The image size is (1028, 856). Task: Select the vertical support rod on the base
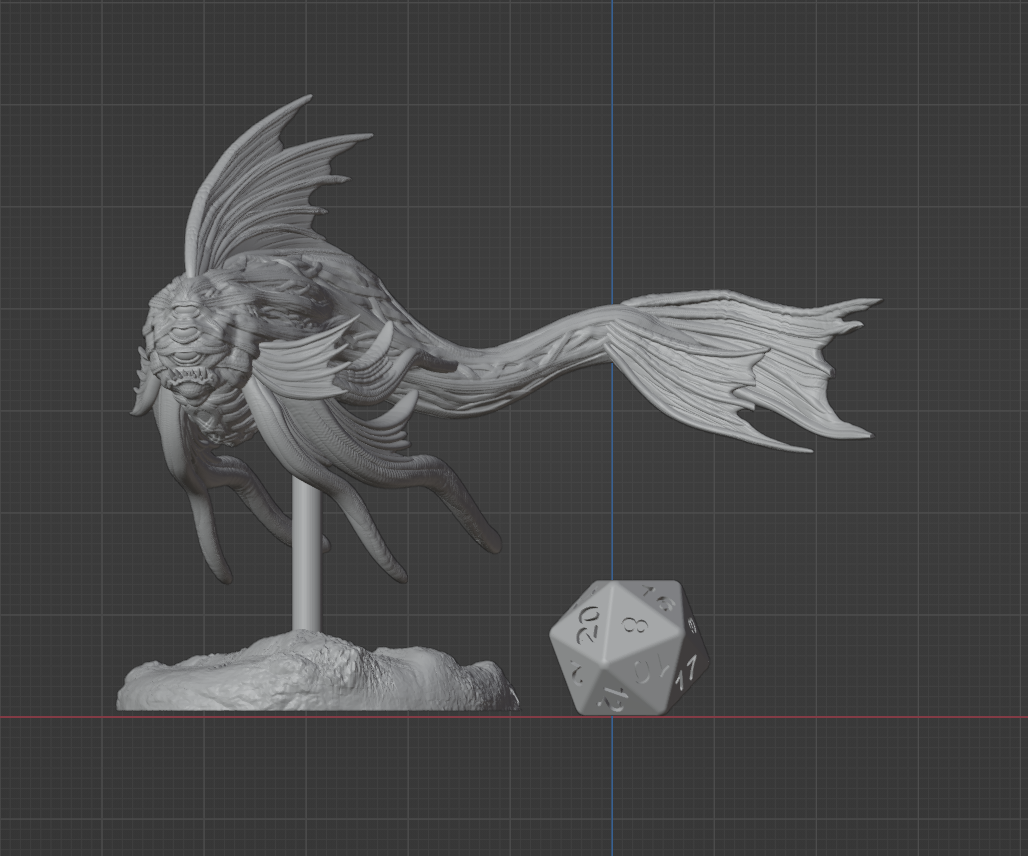point(306,557)
